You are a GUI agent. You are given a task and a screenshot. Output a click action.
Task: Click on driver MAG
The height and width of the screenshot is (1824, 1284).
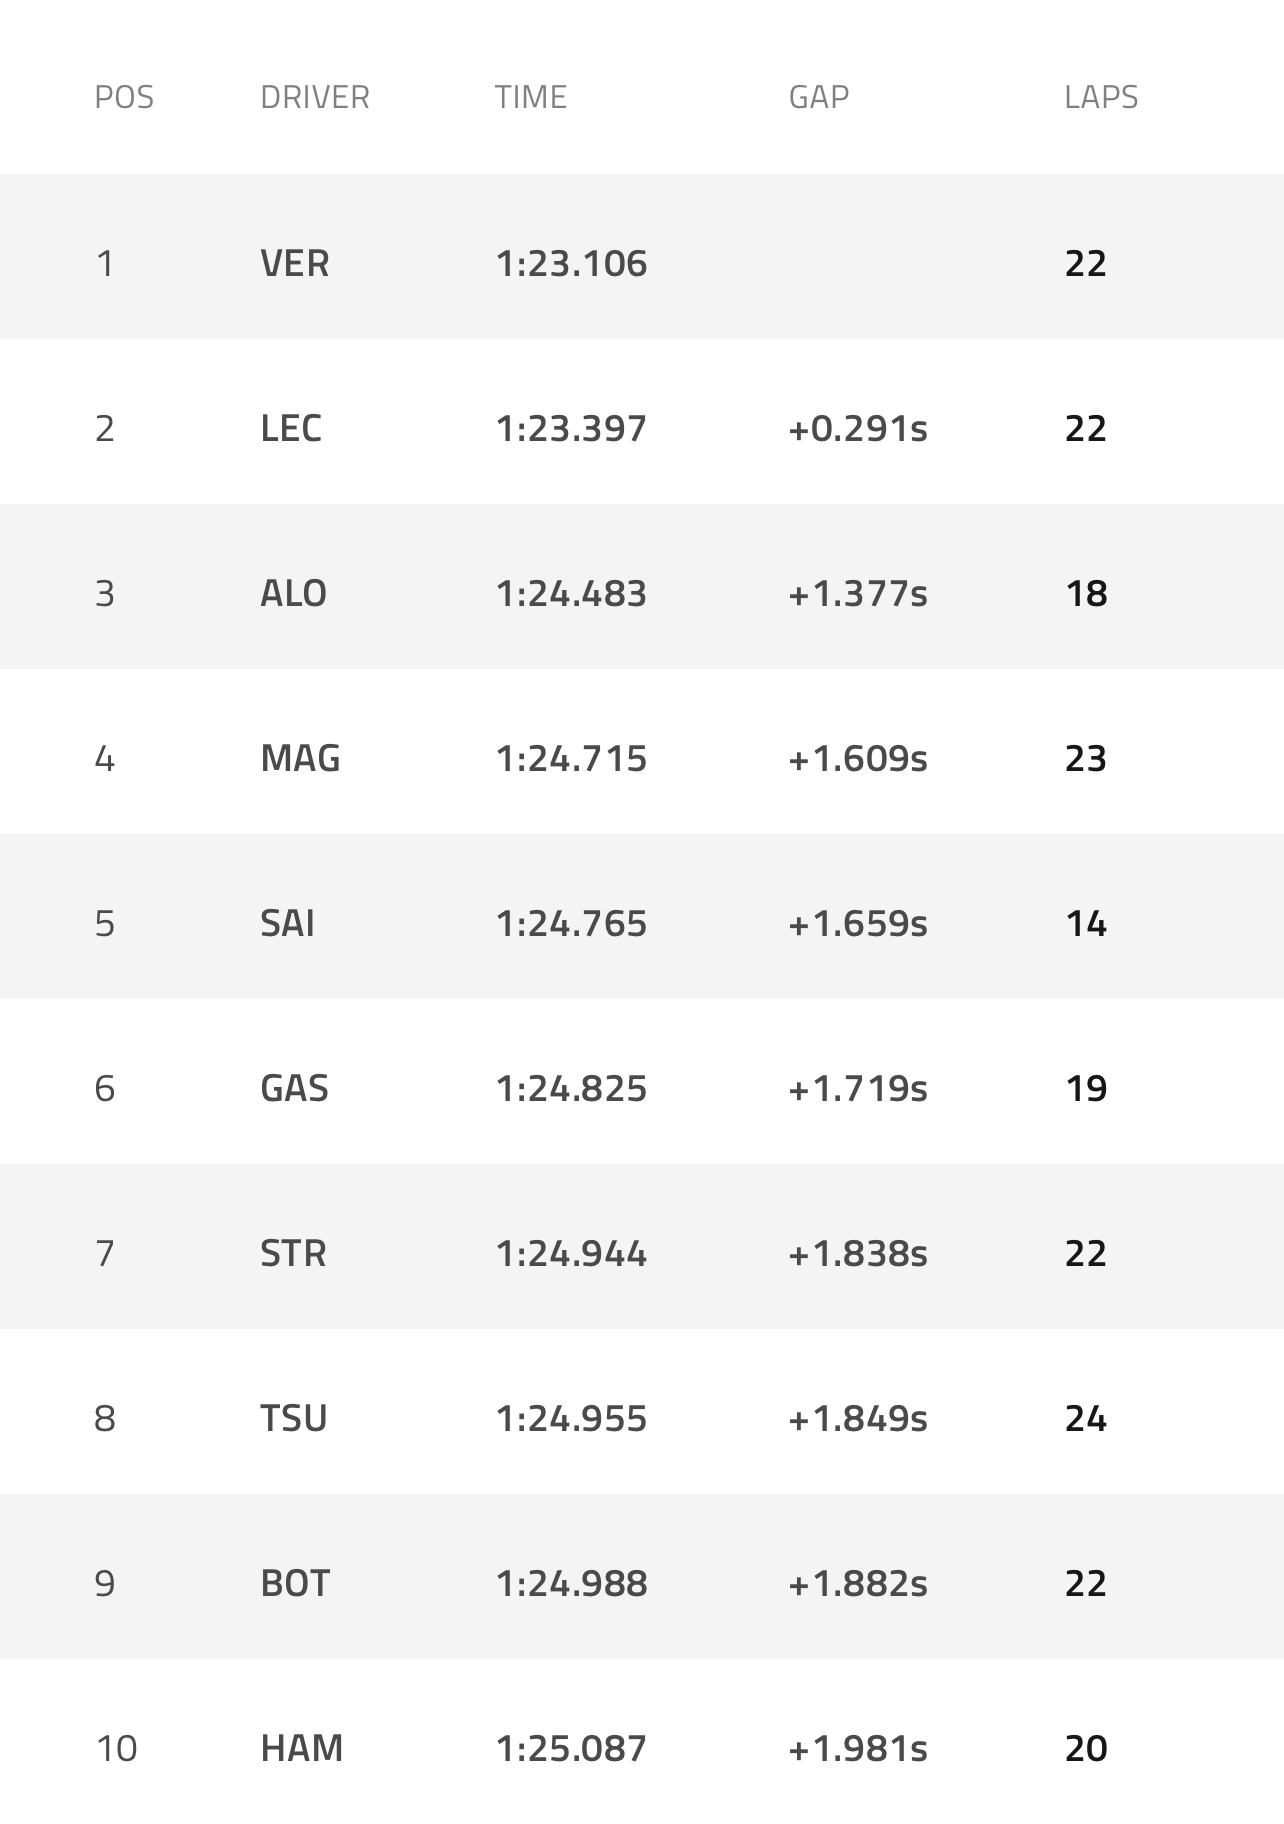tap(300, 758)
